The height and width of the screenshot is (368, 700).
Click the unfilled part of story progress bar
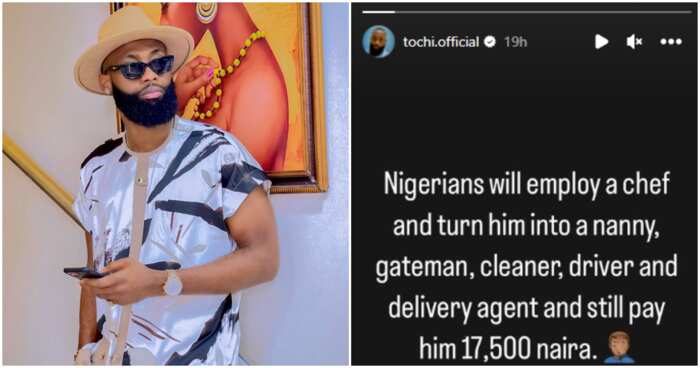click(544, 12)
